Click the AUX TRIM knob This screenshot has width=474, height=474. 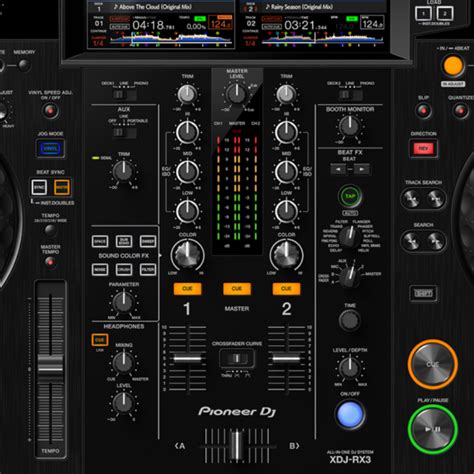click(x=123, y=171)
